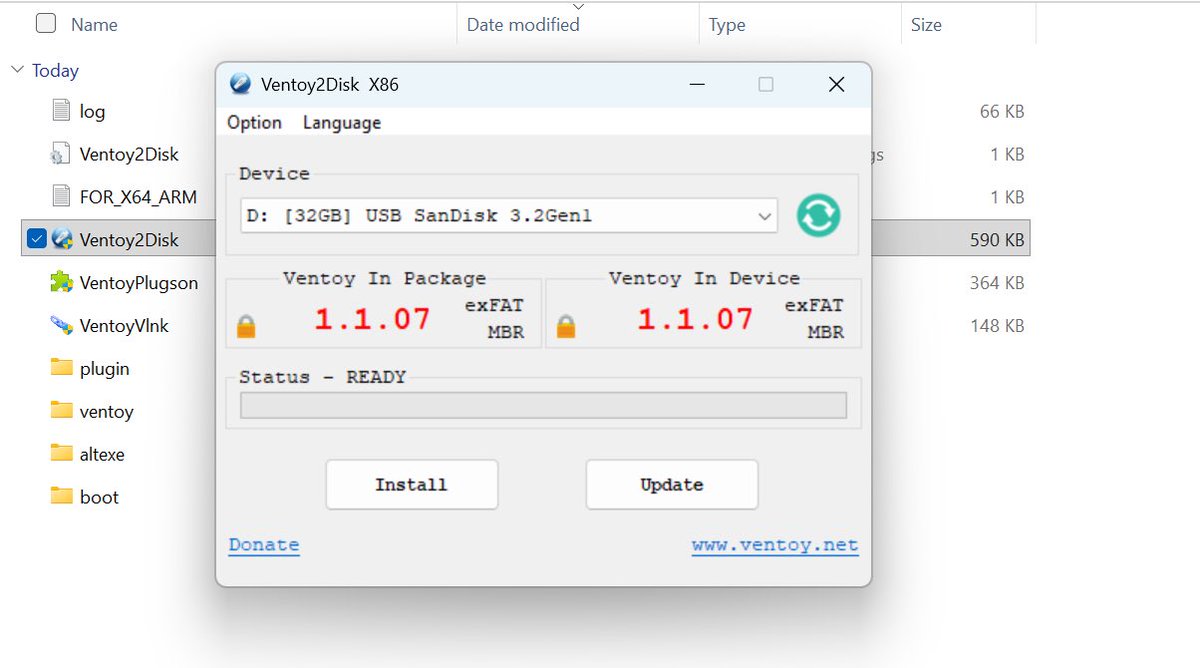
Task: Open the Option menu
Action: coord(254,123)
